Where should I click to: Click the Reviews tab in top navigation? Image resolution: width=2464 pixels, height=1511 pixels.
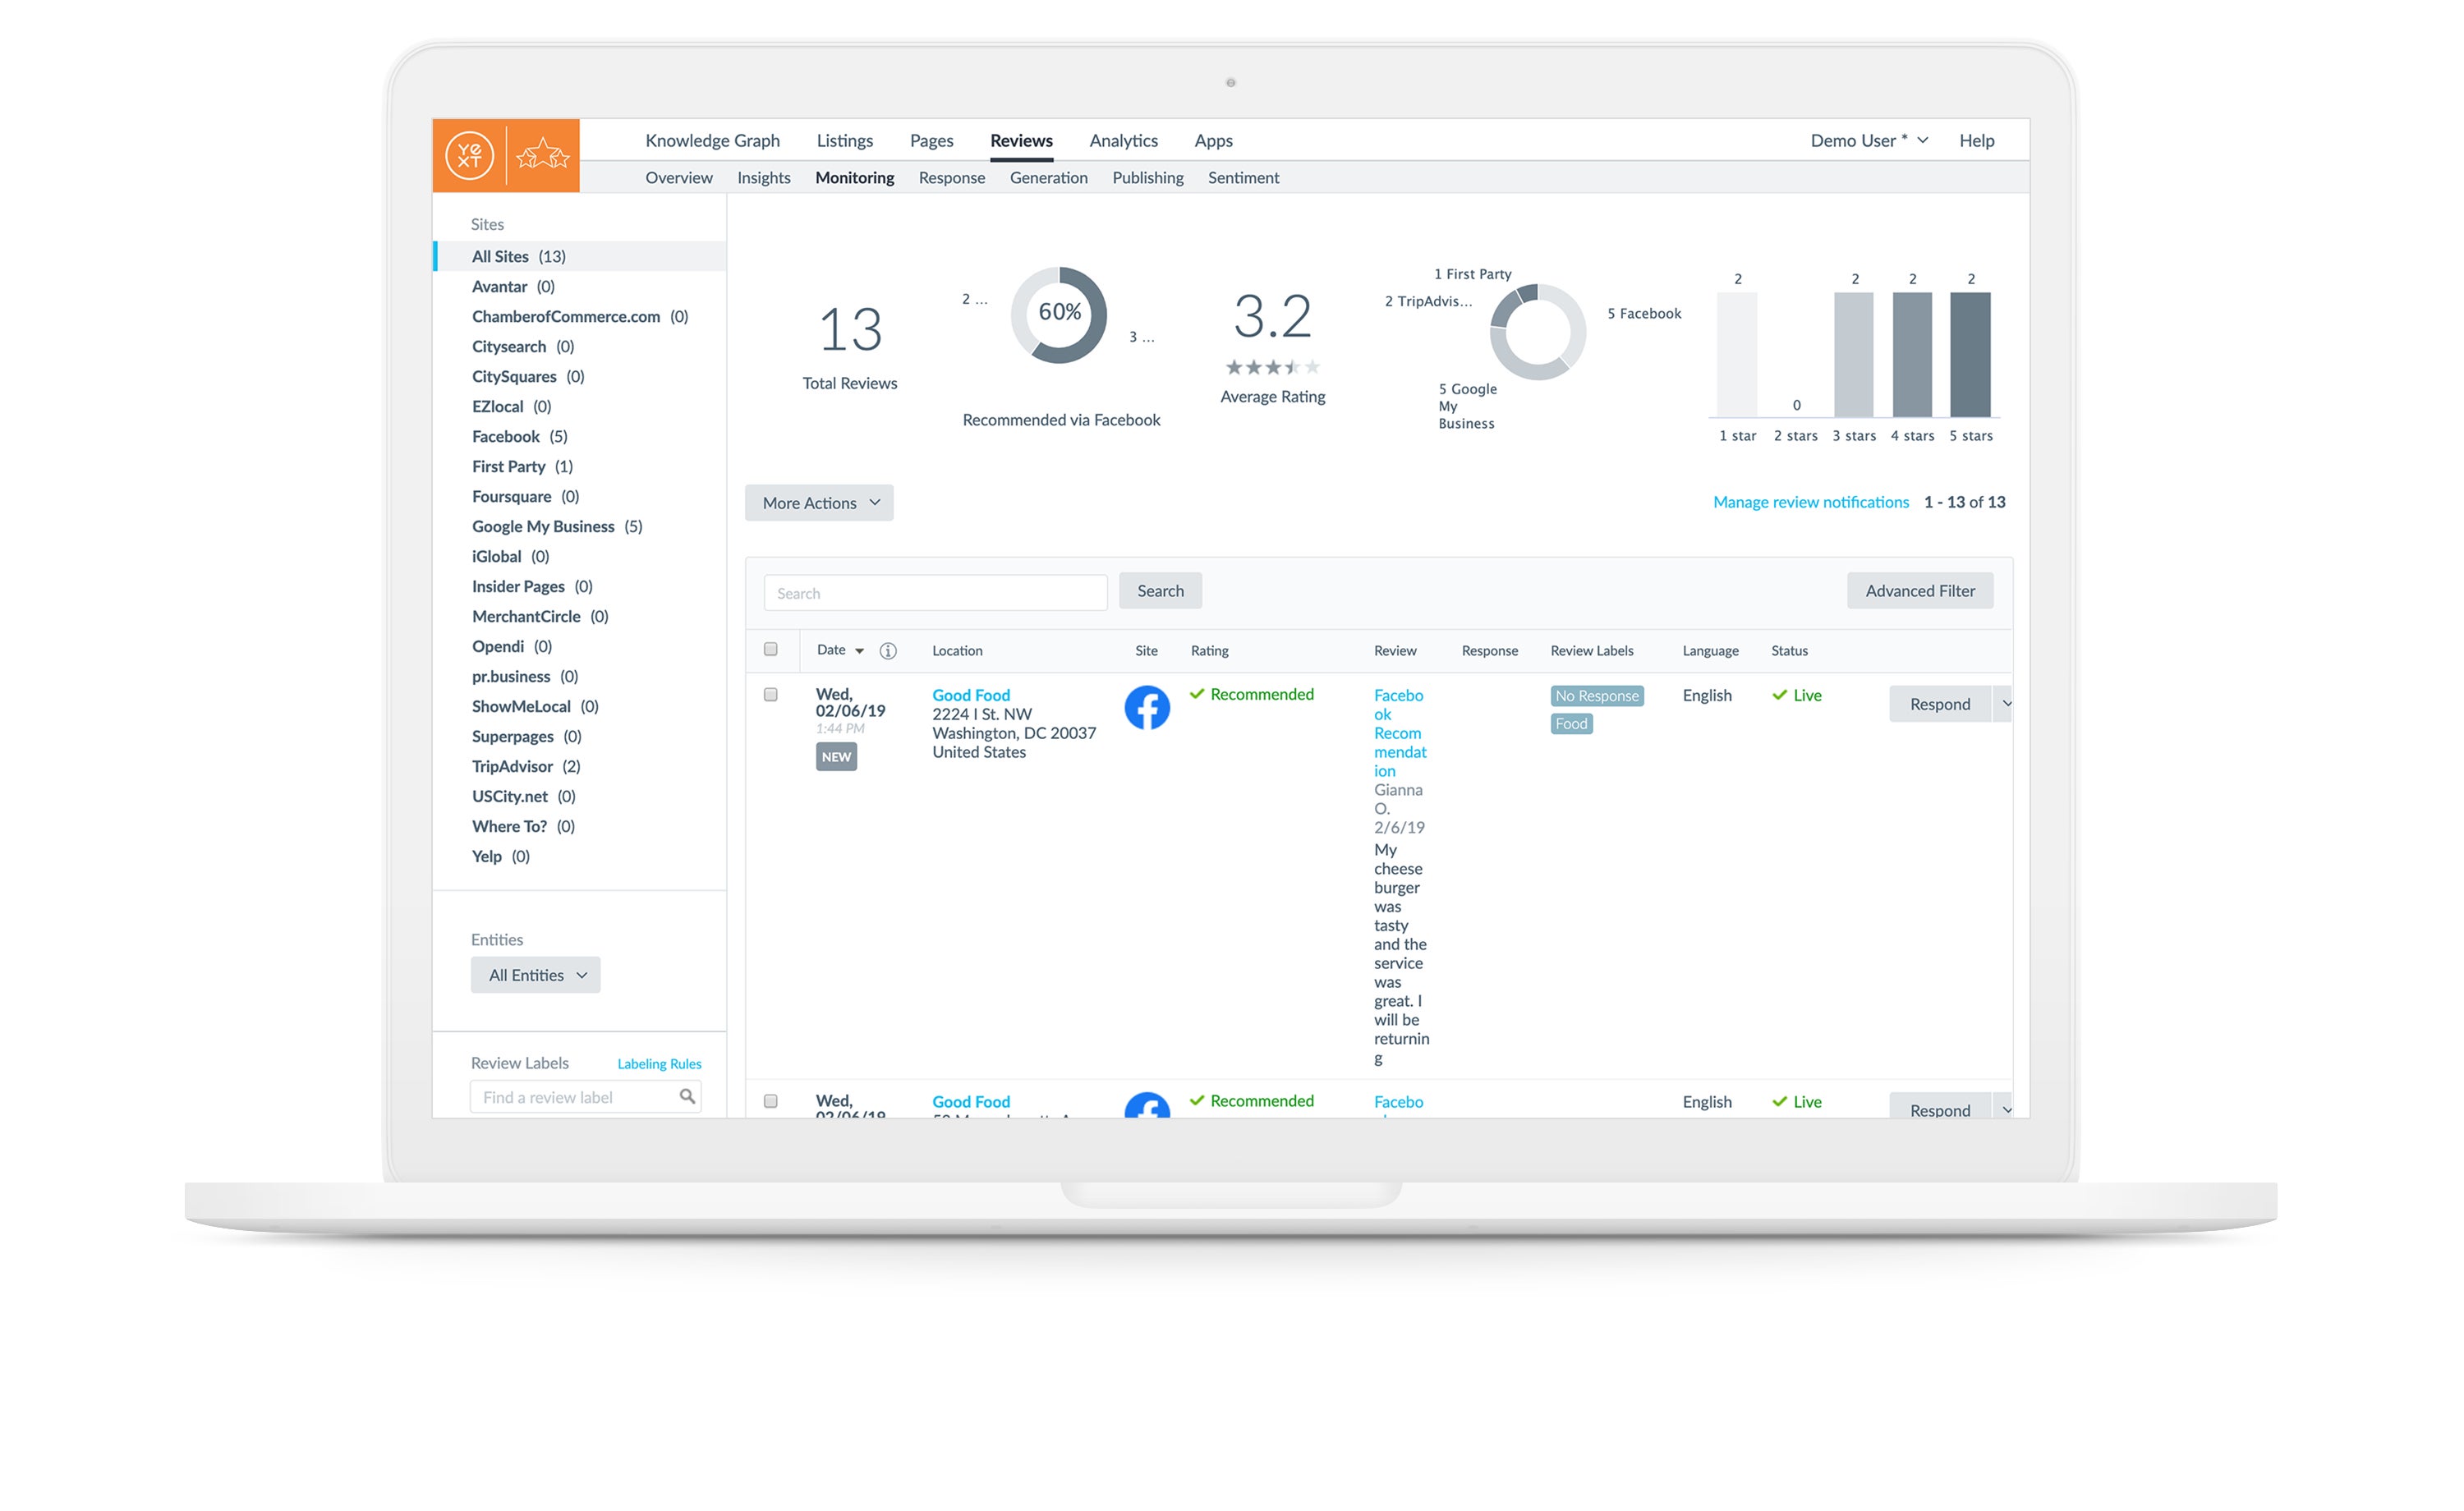tap(1019, 140)
